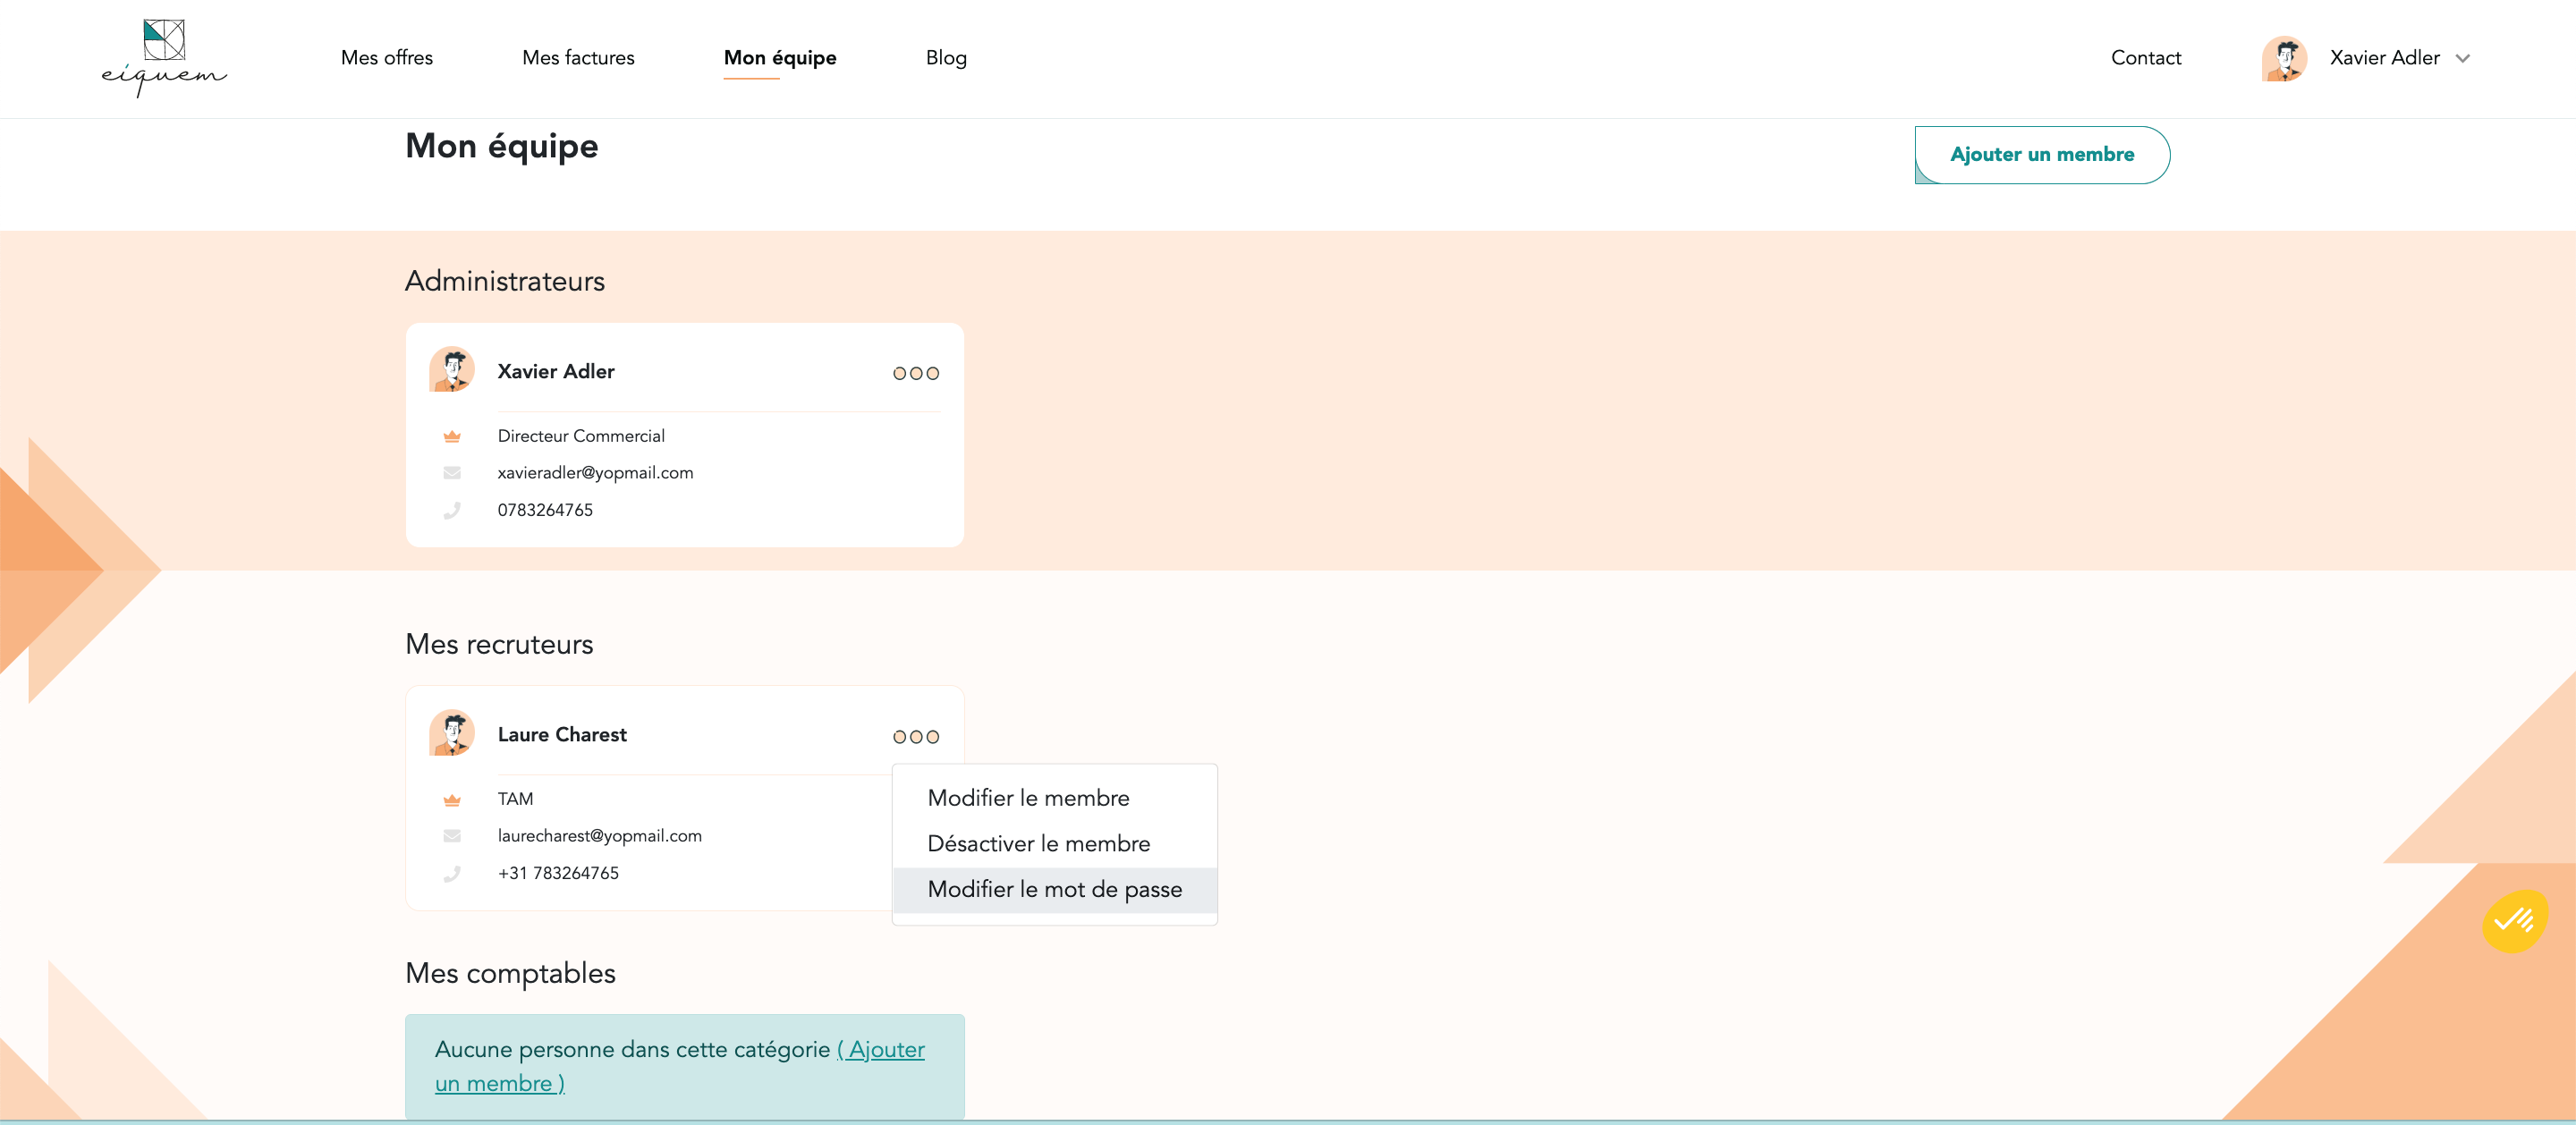Click Xavier Adler card avatar
Image resolution: width=2576 pixels, height=1125 pixels.
pos(452,370)
